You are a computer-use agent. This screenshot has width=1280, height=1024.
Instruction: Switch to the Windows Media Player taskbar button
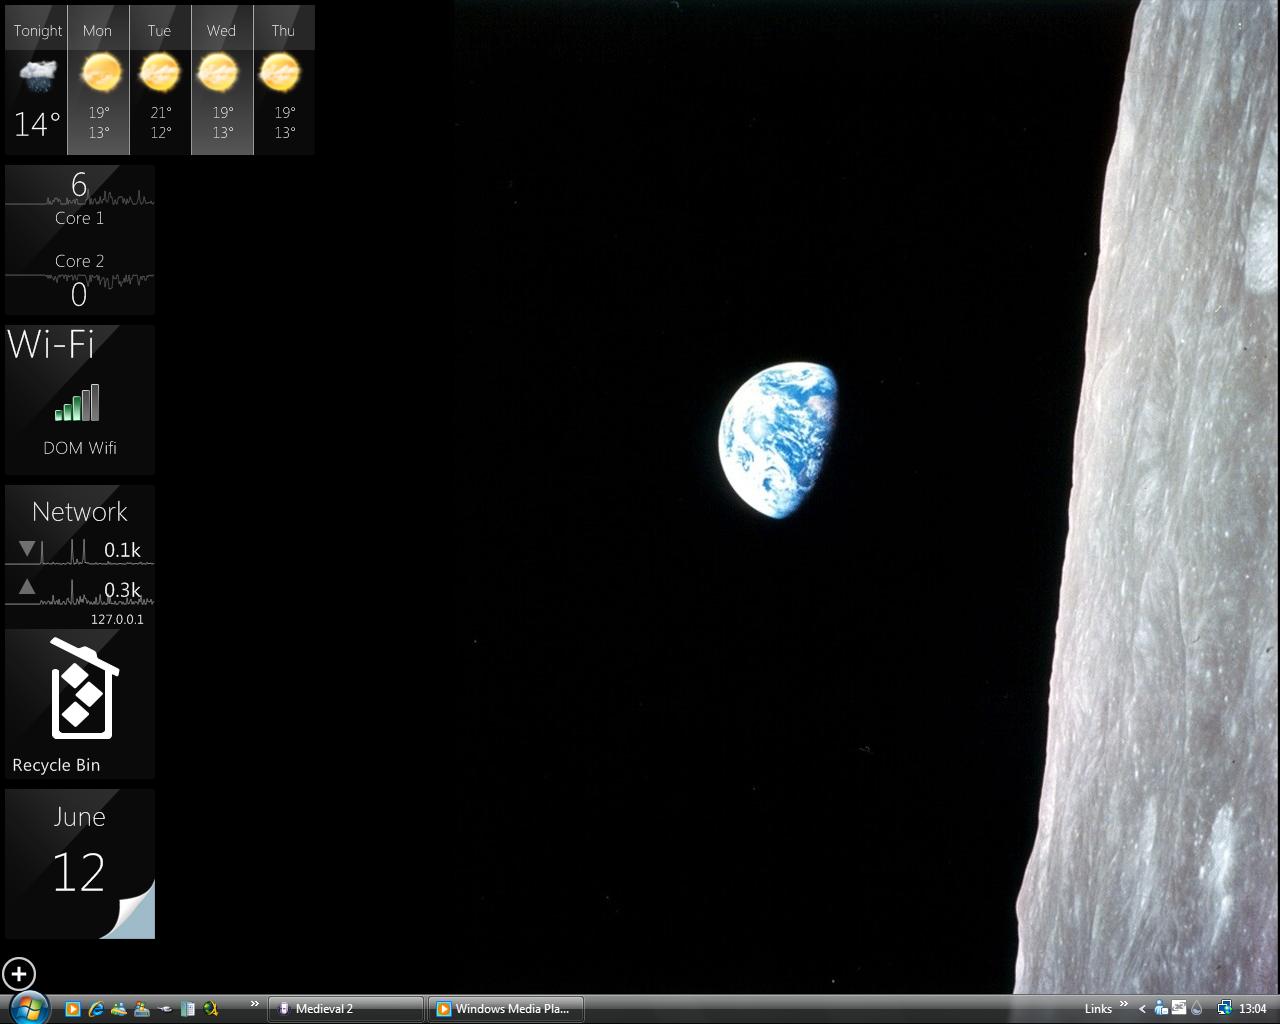point(506,1009)
